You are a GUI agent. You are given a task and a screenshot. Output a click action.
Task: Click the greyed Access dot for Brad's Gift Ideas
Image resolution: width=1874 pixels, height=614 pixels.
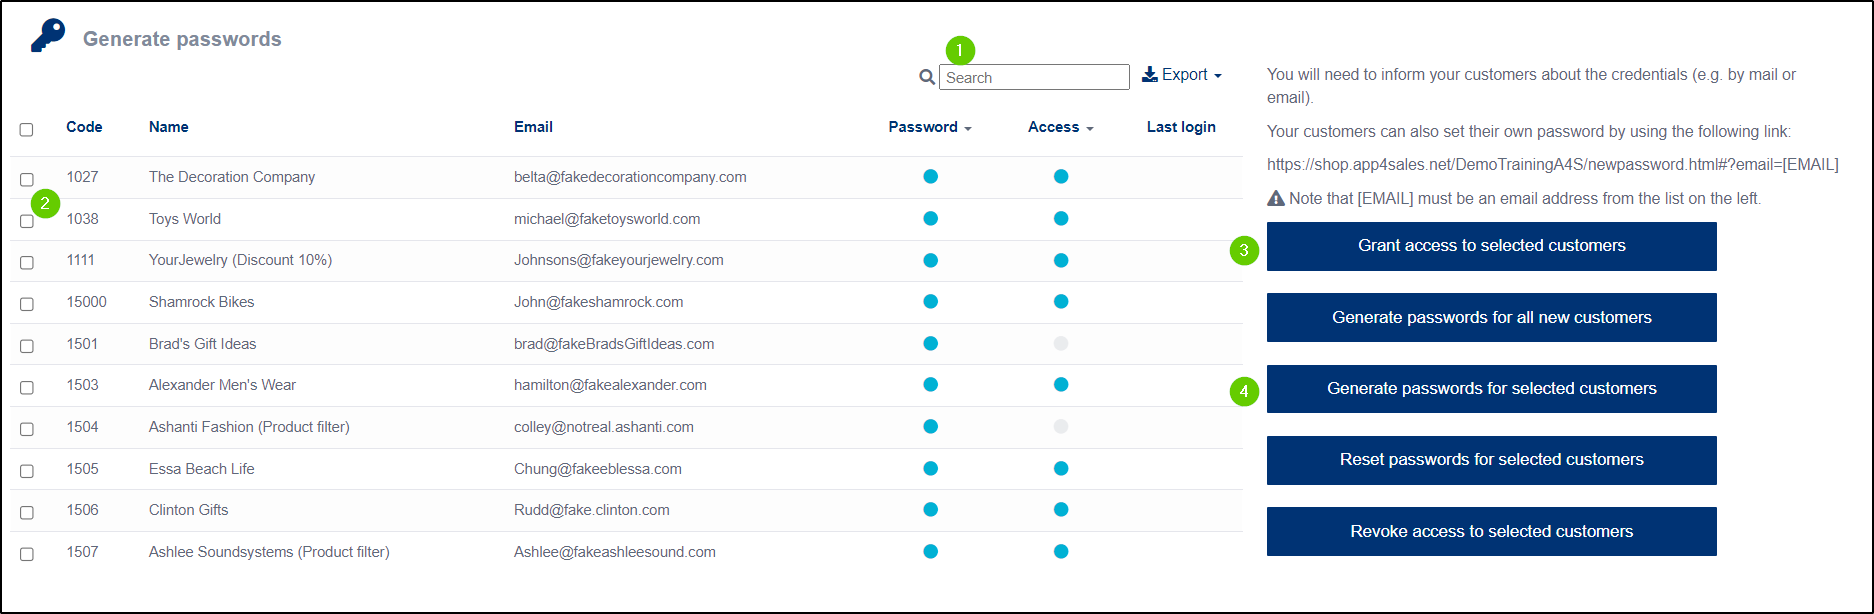(x=1061, y=343)
